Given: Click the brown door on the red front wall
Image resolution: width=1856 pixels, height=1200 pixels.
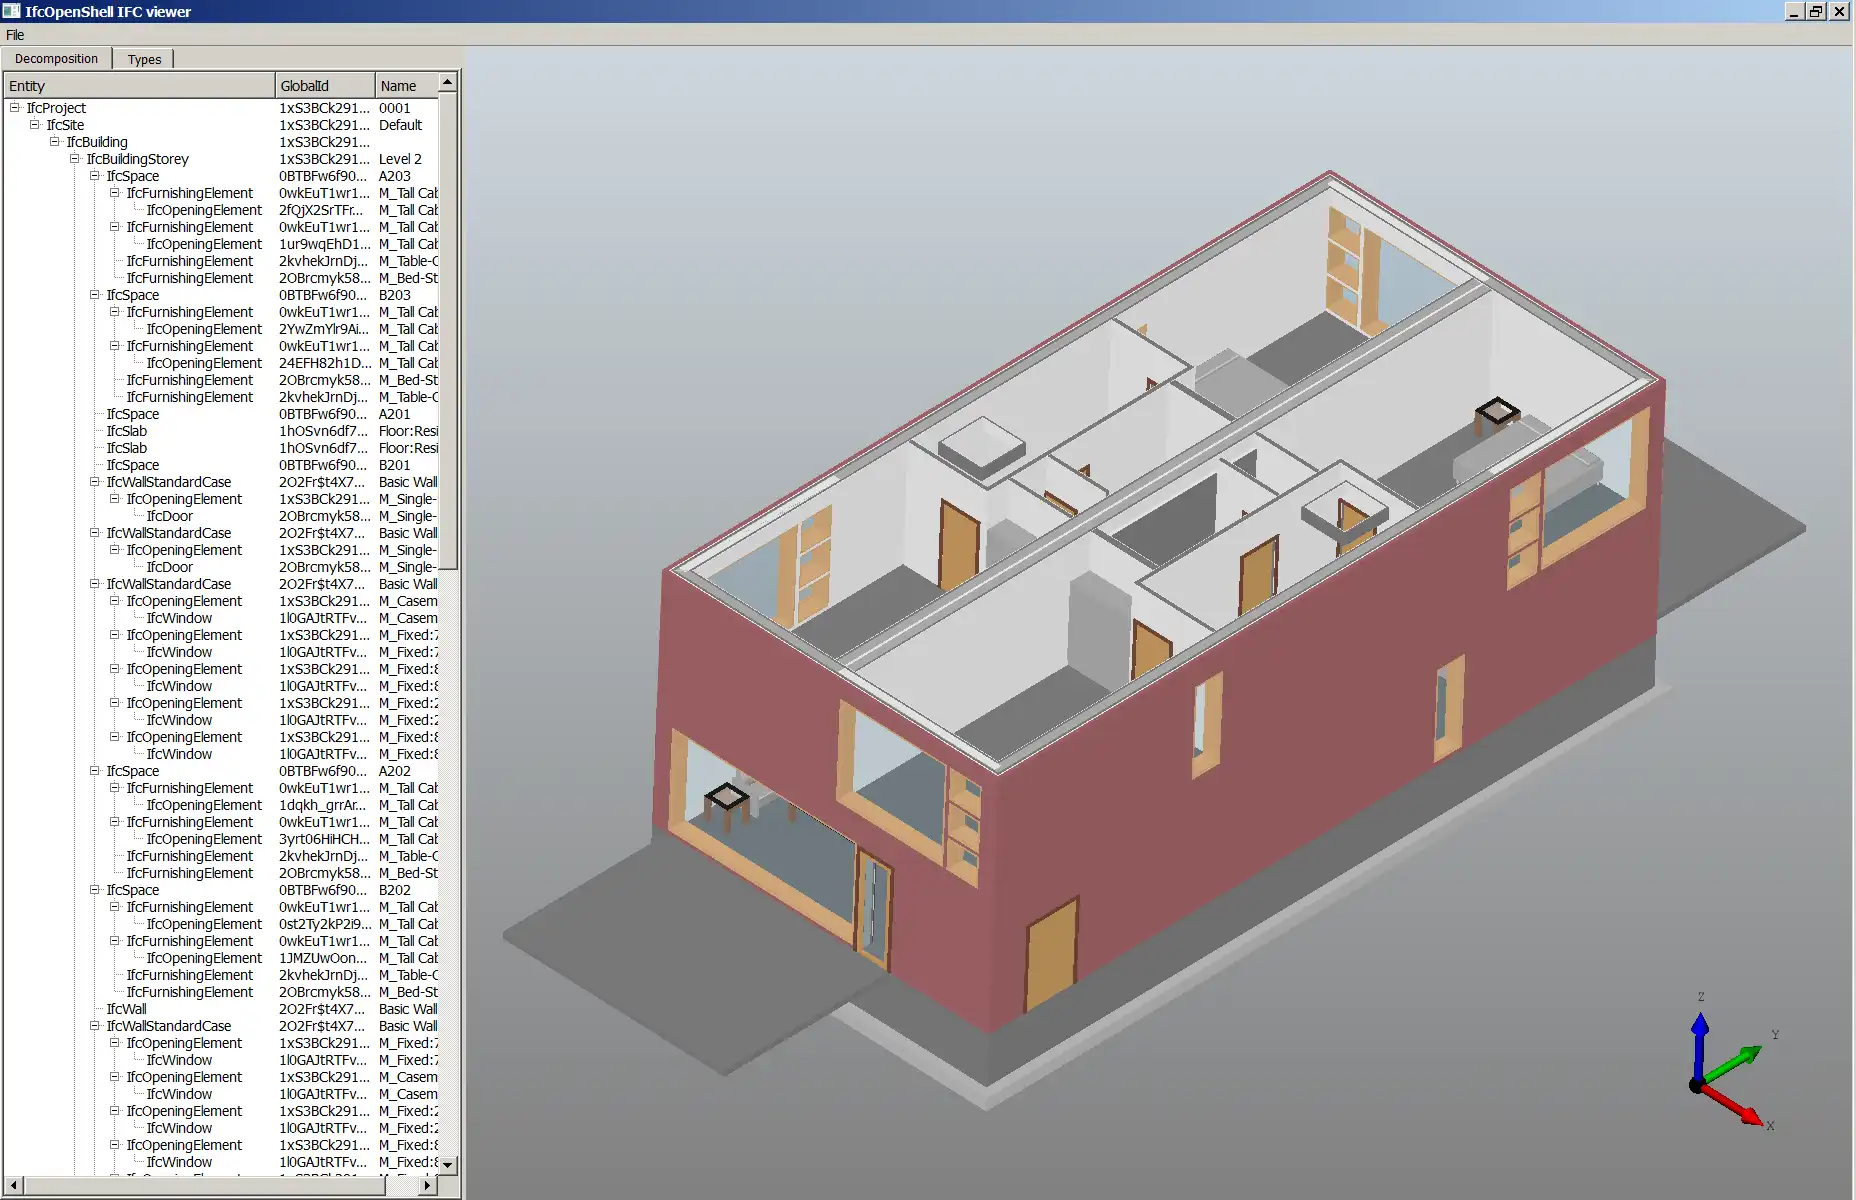Looking at the screenshot, I should coord(1052,955).
